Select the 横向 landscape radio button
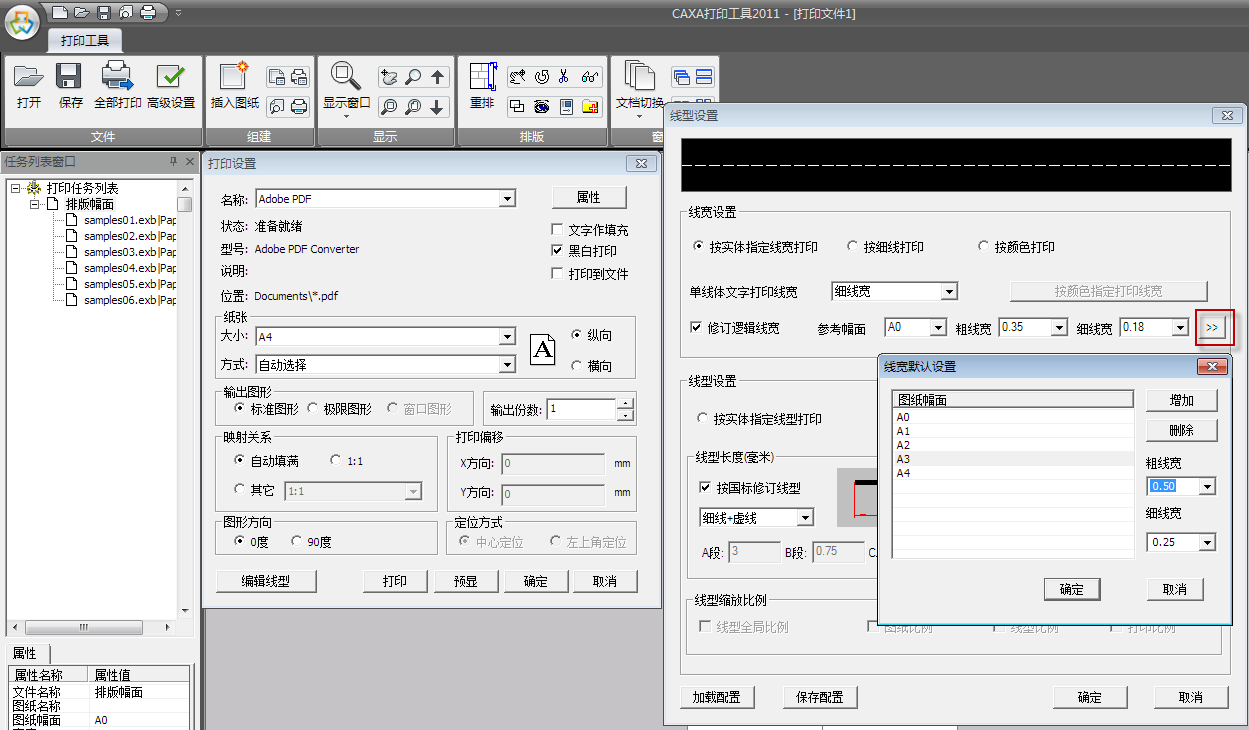 576,366
